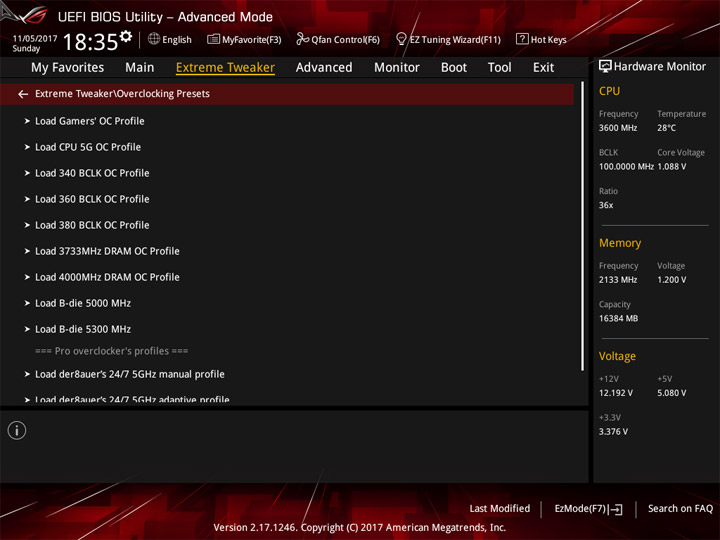The height and width of the screenshot is (540, 720).
Task: Select Load B-die 5000 MHz text
Action: [x=83, y=304]
